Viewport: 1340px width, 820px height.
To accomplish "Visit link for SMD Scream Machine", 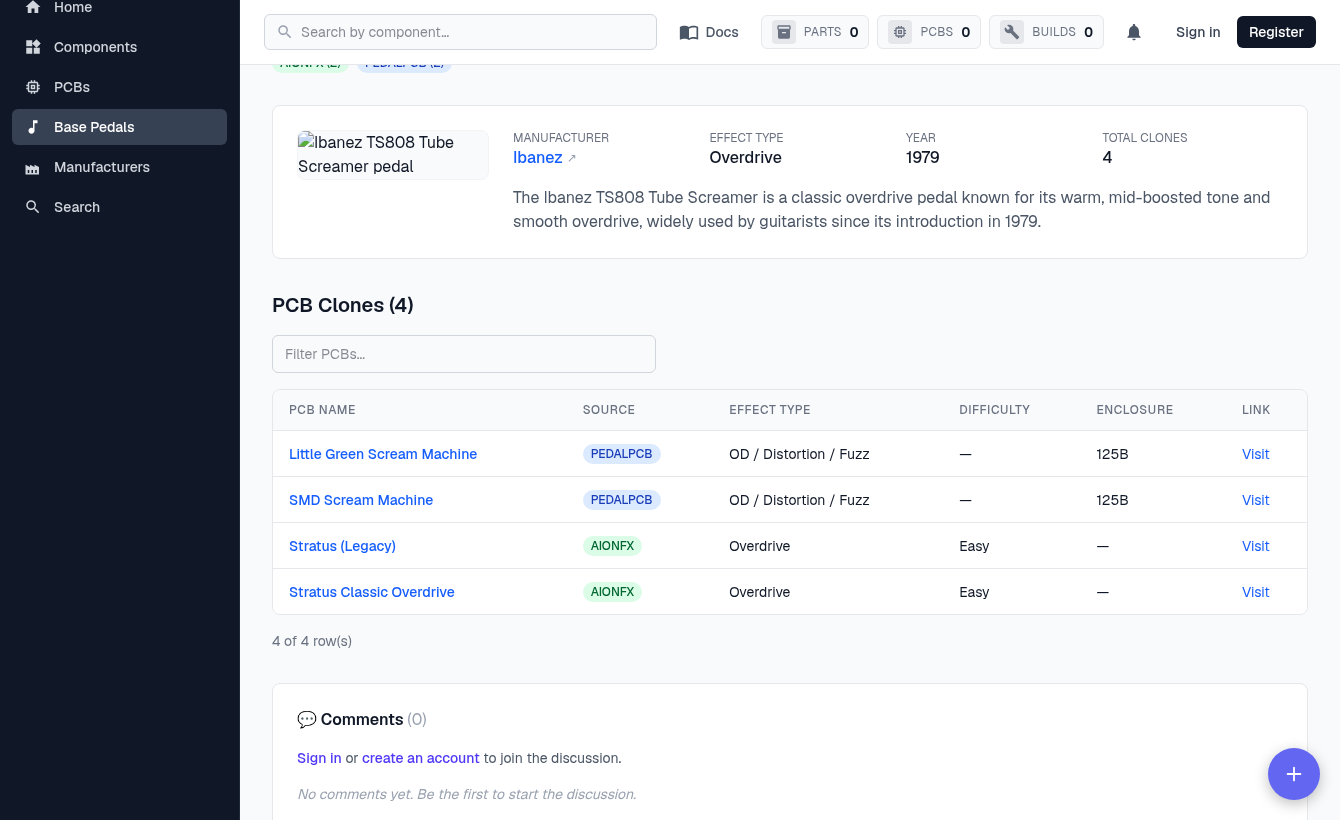I will click(x=1255, y=500).
